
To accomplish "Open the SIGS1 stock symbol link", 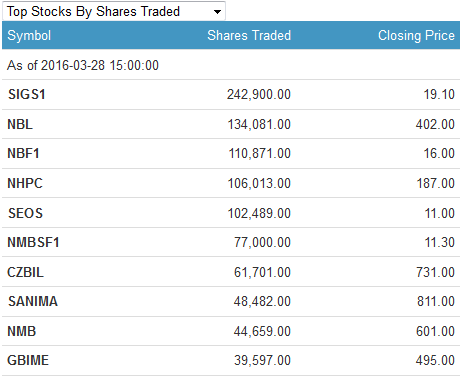I will tap(27, 94).
